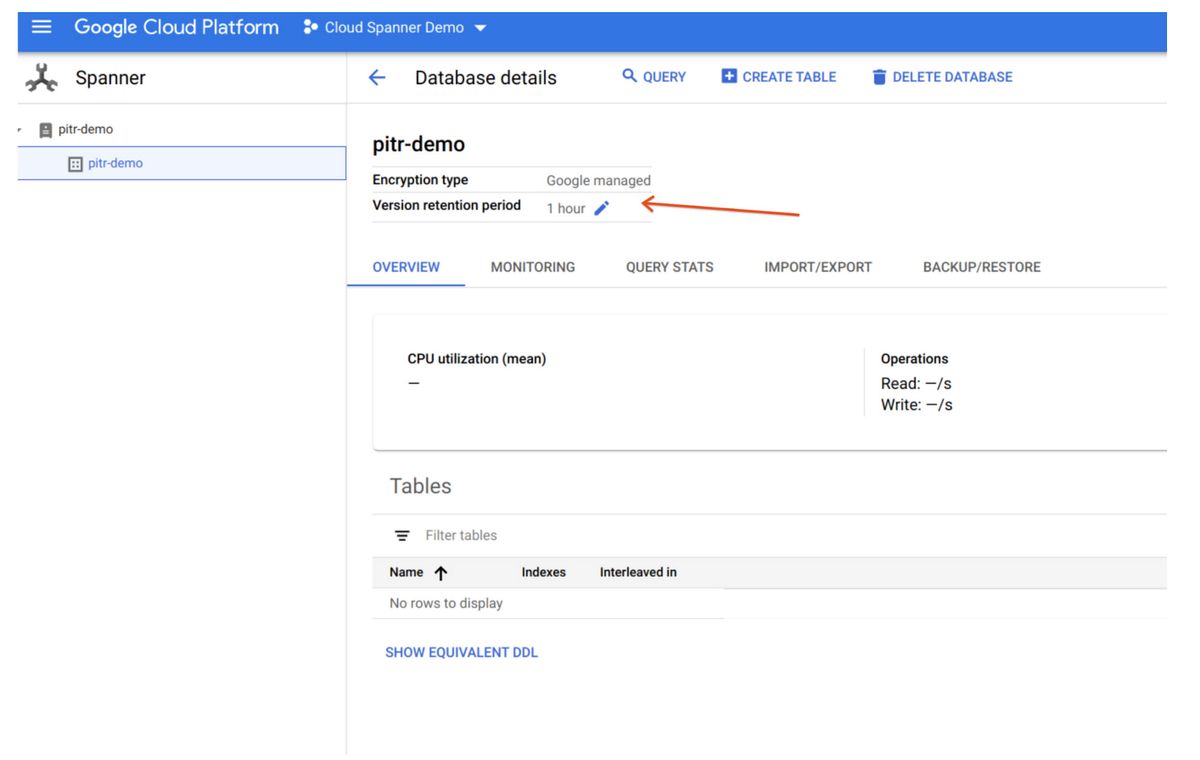Click the 'Database details' page title
Image resolution: width=1200 pixels, height=760 pixels.
pyautogui.click(x=486, y=78)
